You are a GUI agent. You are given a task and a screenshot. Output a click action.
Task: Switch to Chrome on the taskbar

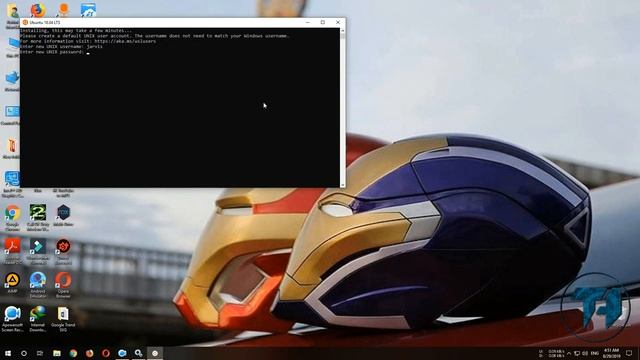73,353
